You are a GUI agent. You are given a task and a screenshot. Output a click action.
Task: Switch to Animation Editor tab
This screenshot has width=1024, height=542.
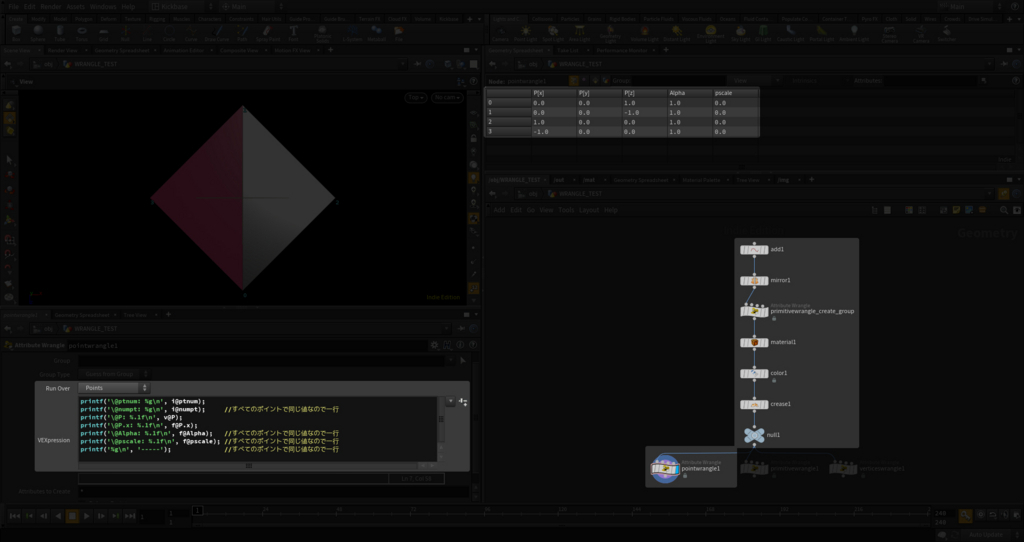tap(184, 50)
